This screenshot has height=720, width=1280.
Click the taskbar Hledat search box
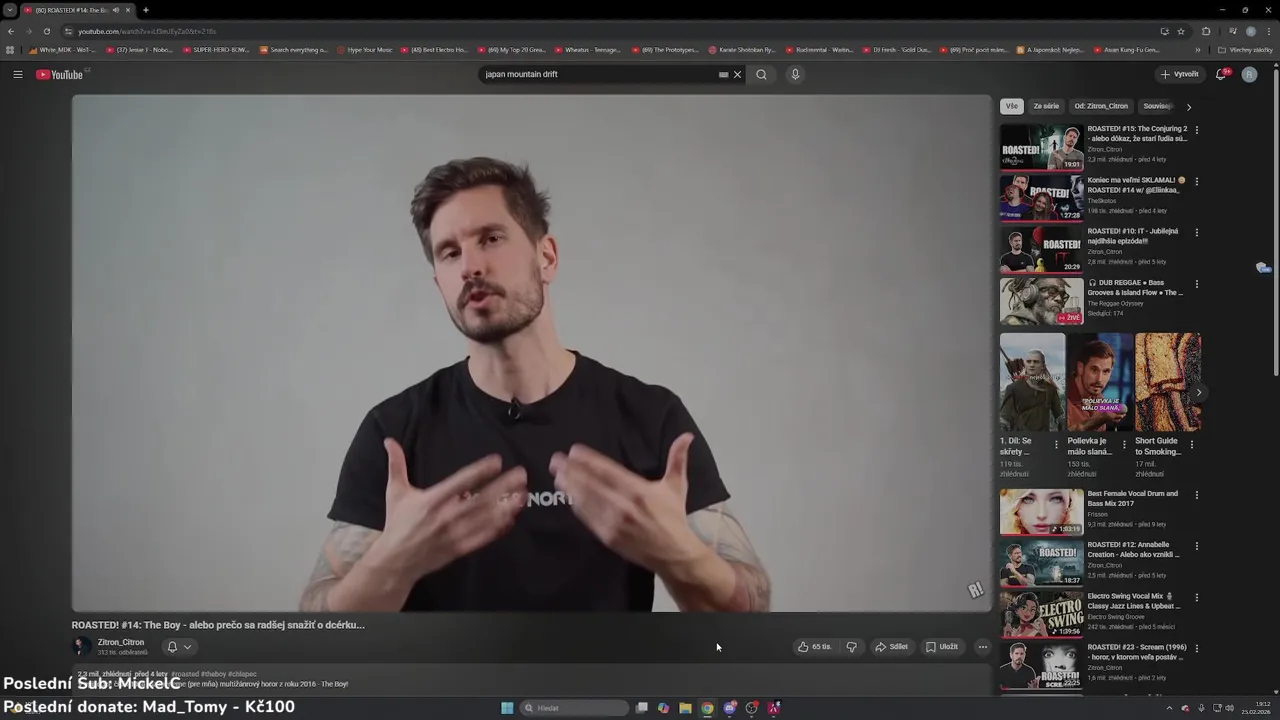click(x=575, y=708)
